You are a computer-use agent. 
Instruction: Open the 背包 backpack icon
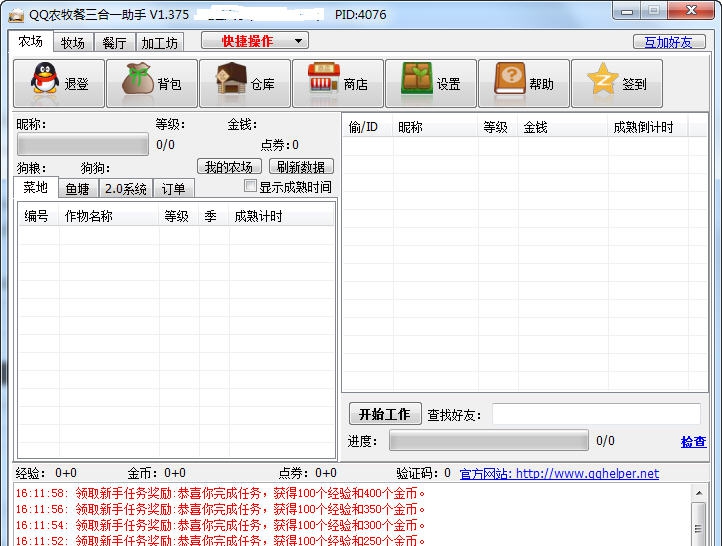point(139,83)
